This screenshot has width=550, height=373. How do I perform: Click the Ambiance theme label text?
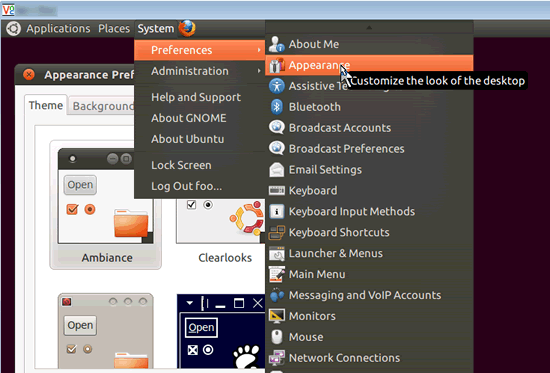(x=107, y=258)
